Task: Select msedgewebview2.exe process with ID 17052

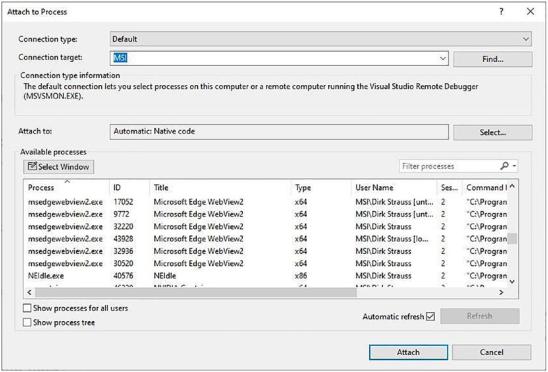Action: click(267, 202)
